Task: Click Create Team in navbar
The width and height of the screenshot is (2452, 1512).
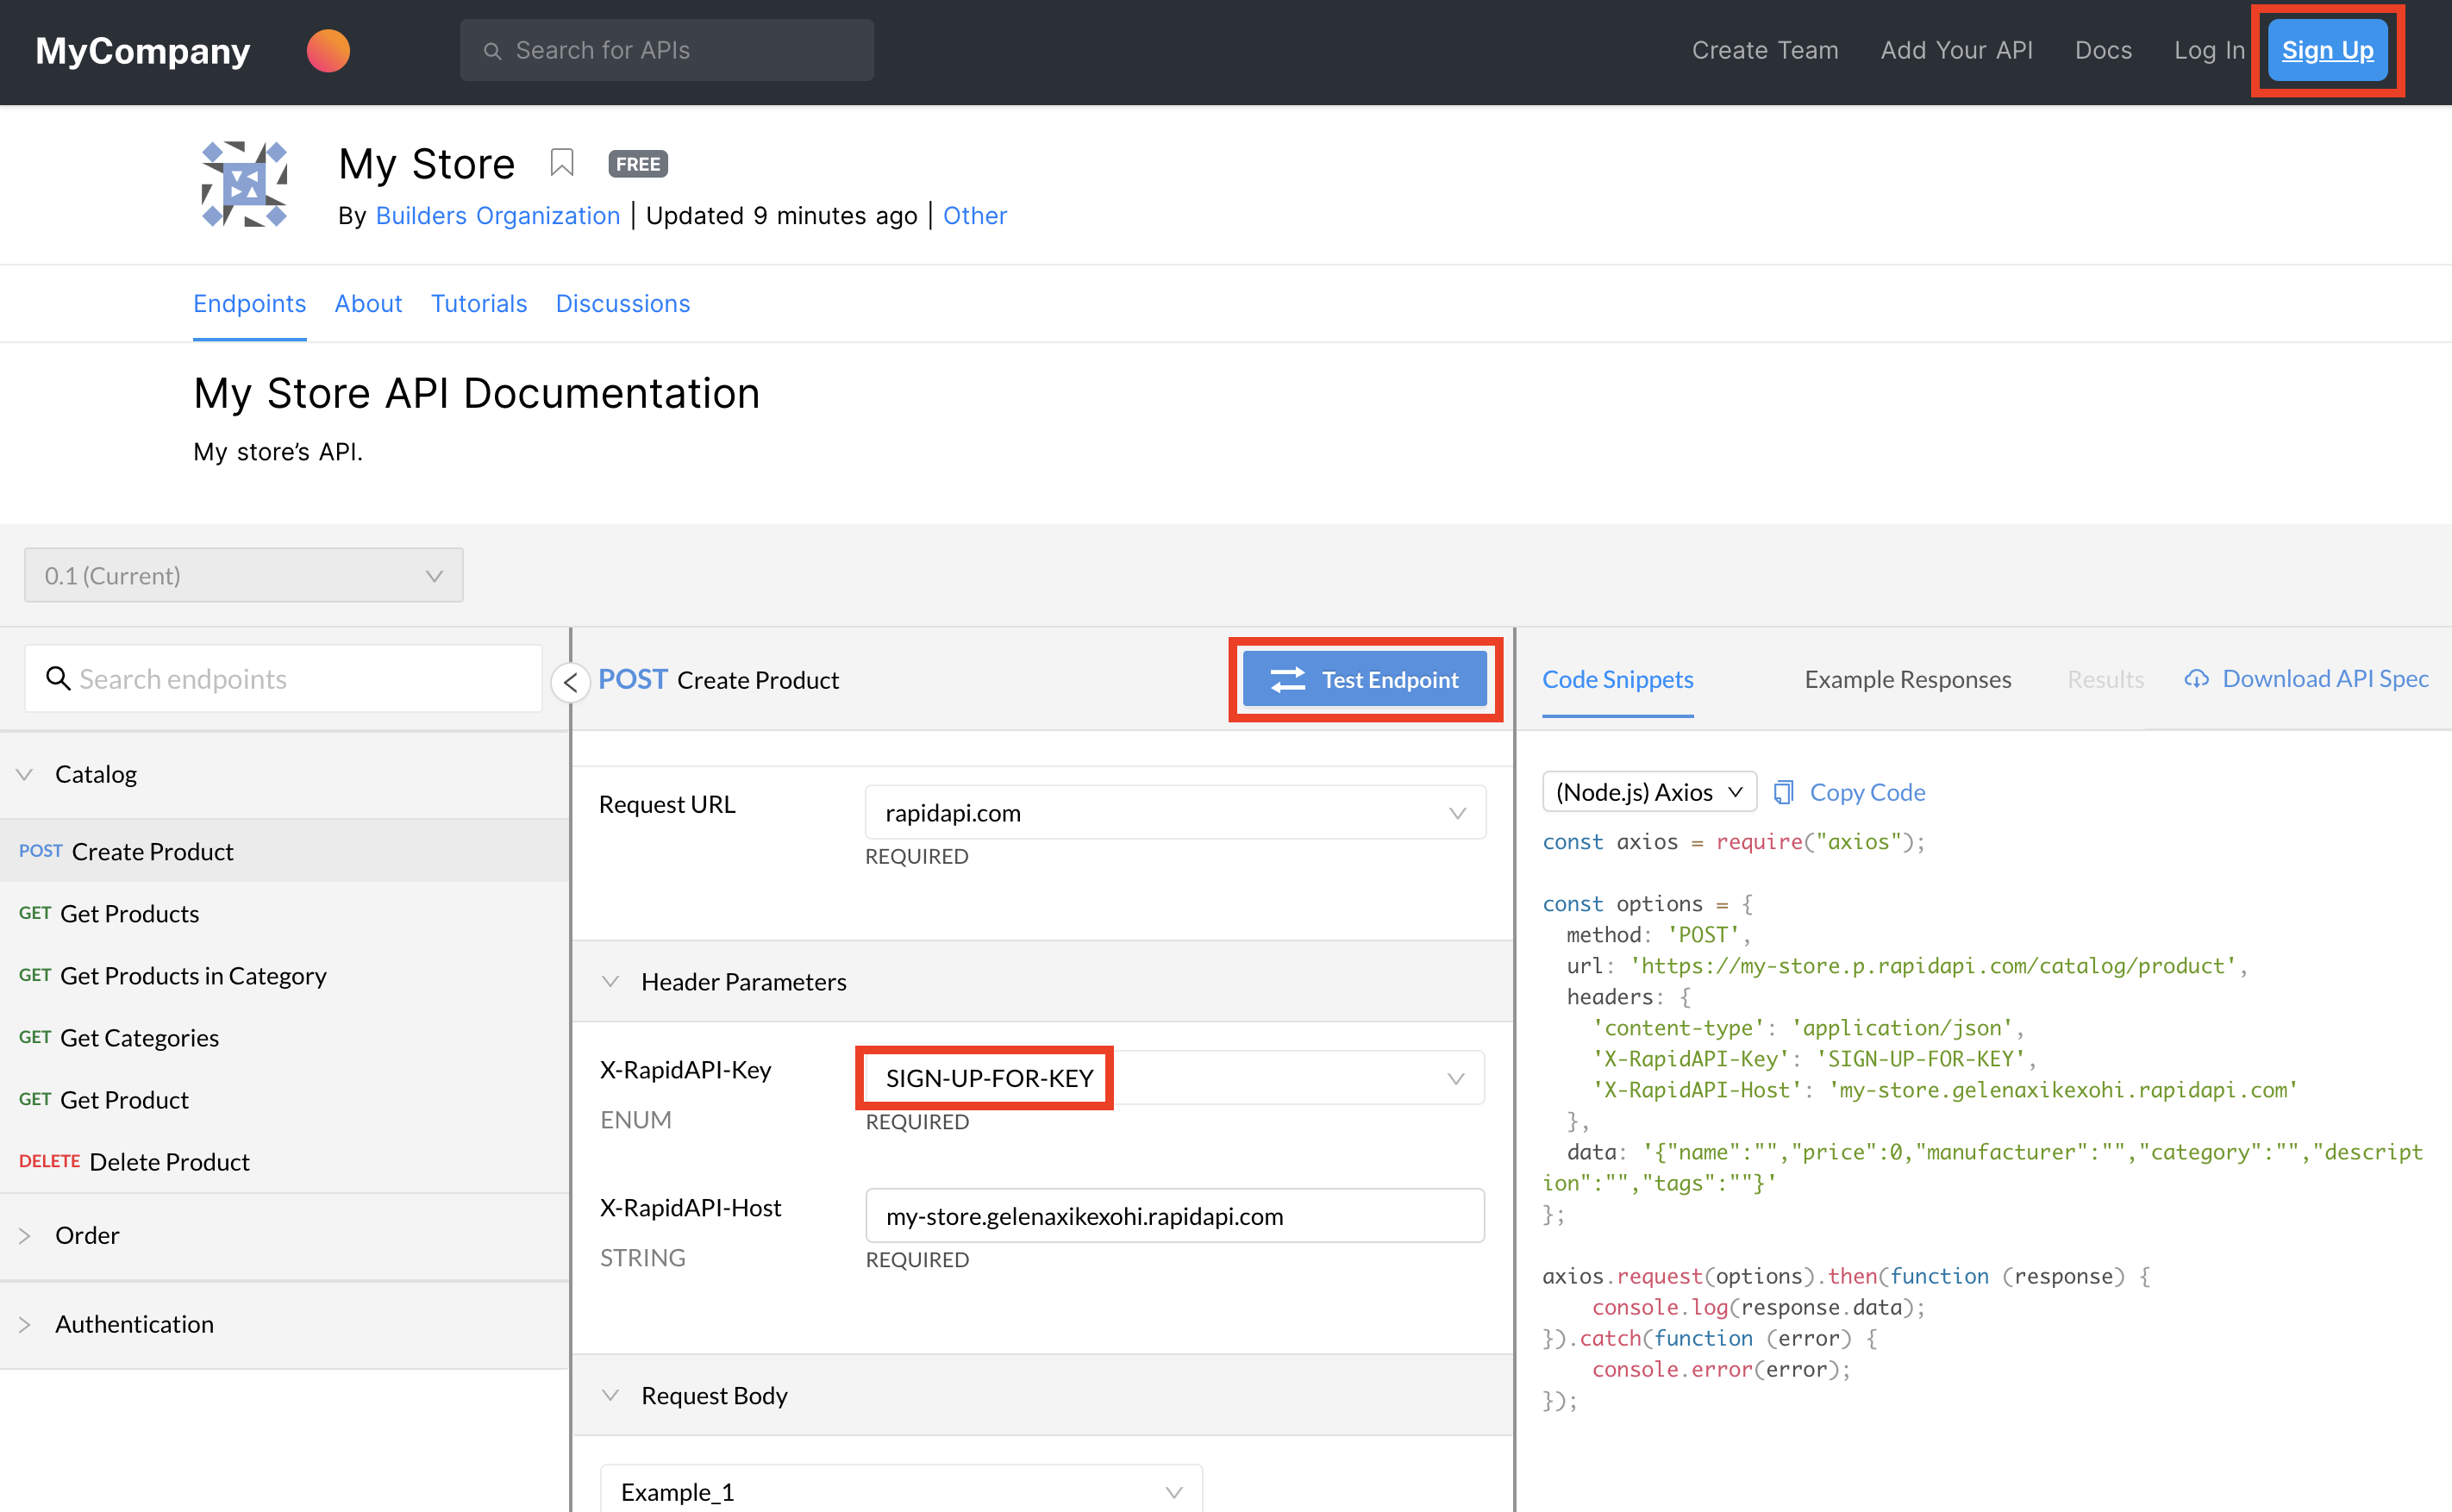Action: [x=1765, y=50]
